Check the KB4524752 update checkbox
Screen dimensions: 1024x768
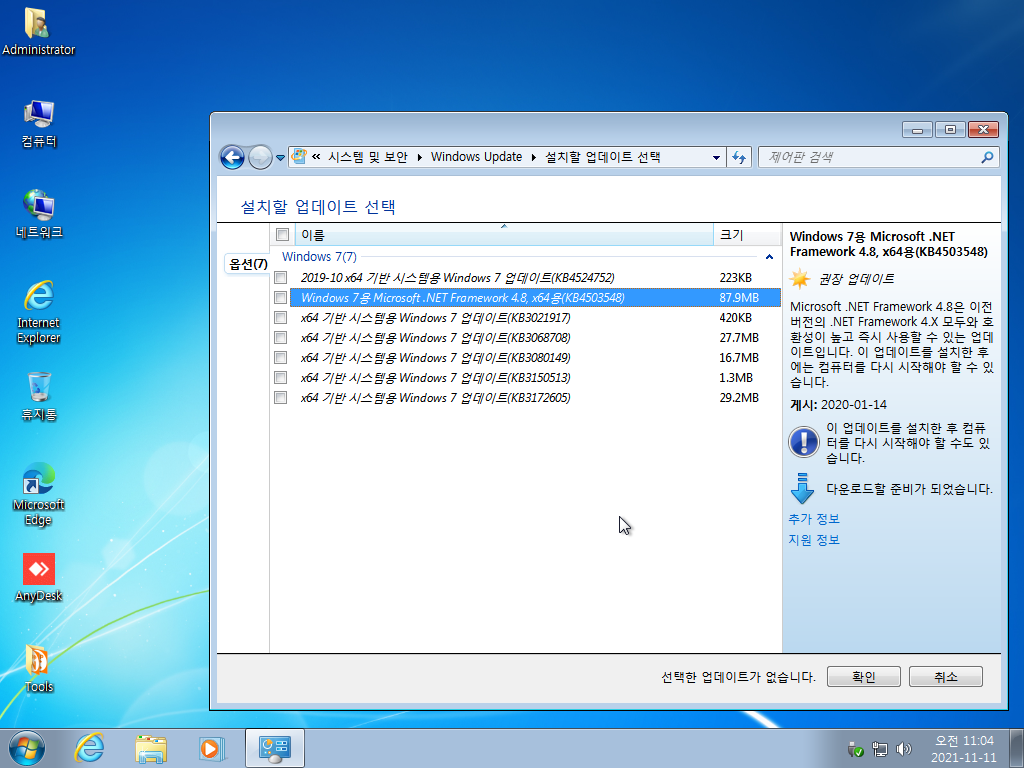[281, 278]
